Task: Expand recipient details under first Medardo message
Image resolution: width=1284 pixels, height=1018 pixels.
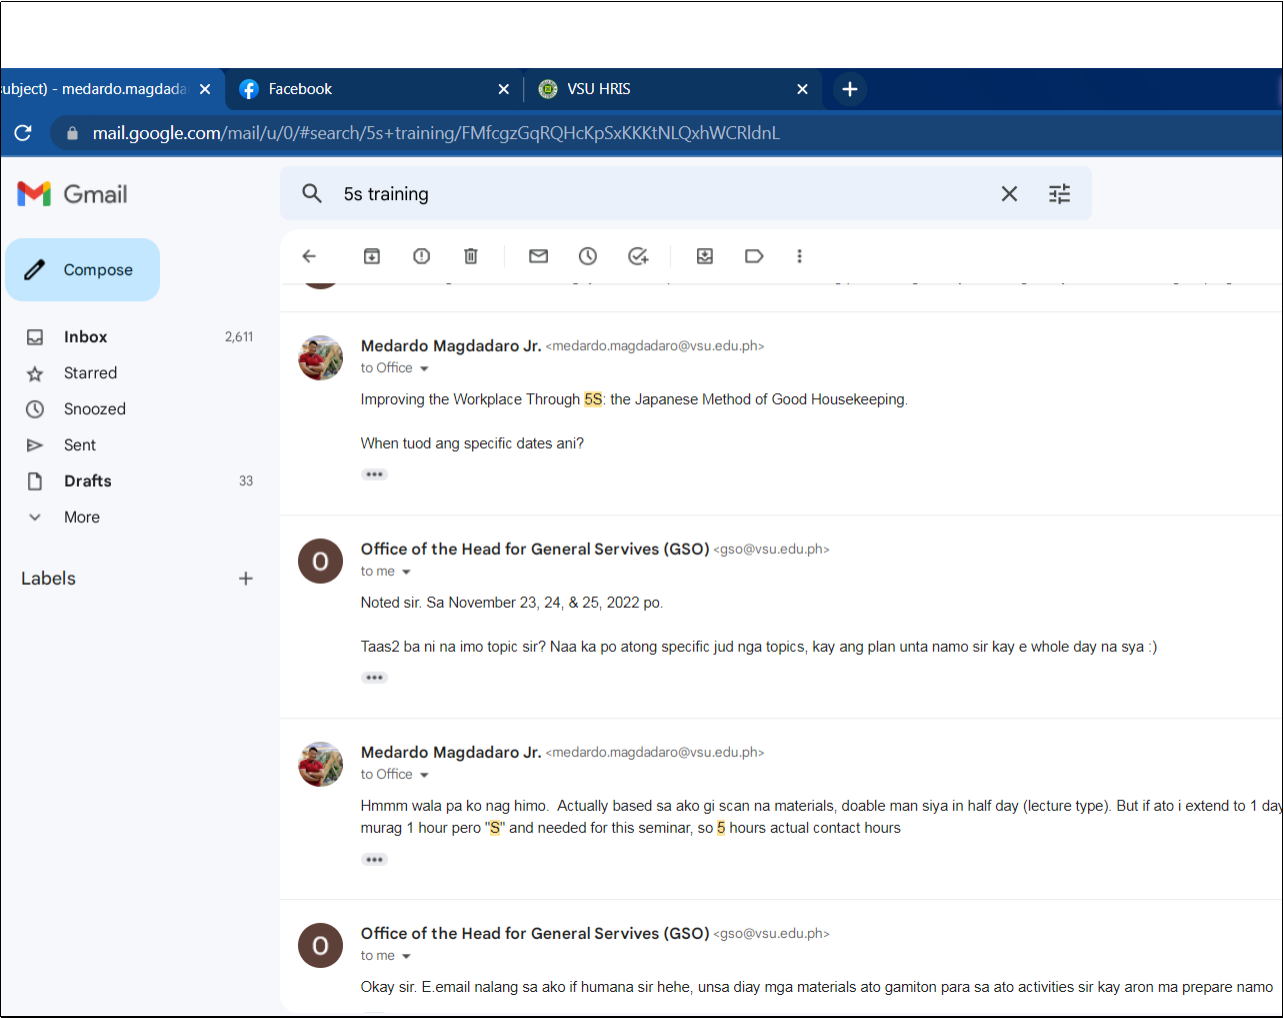Action: pos(424,369)
